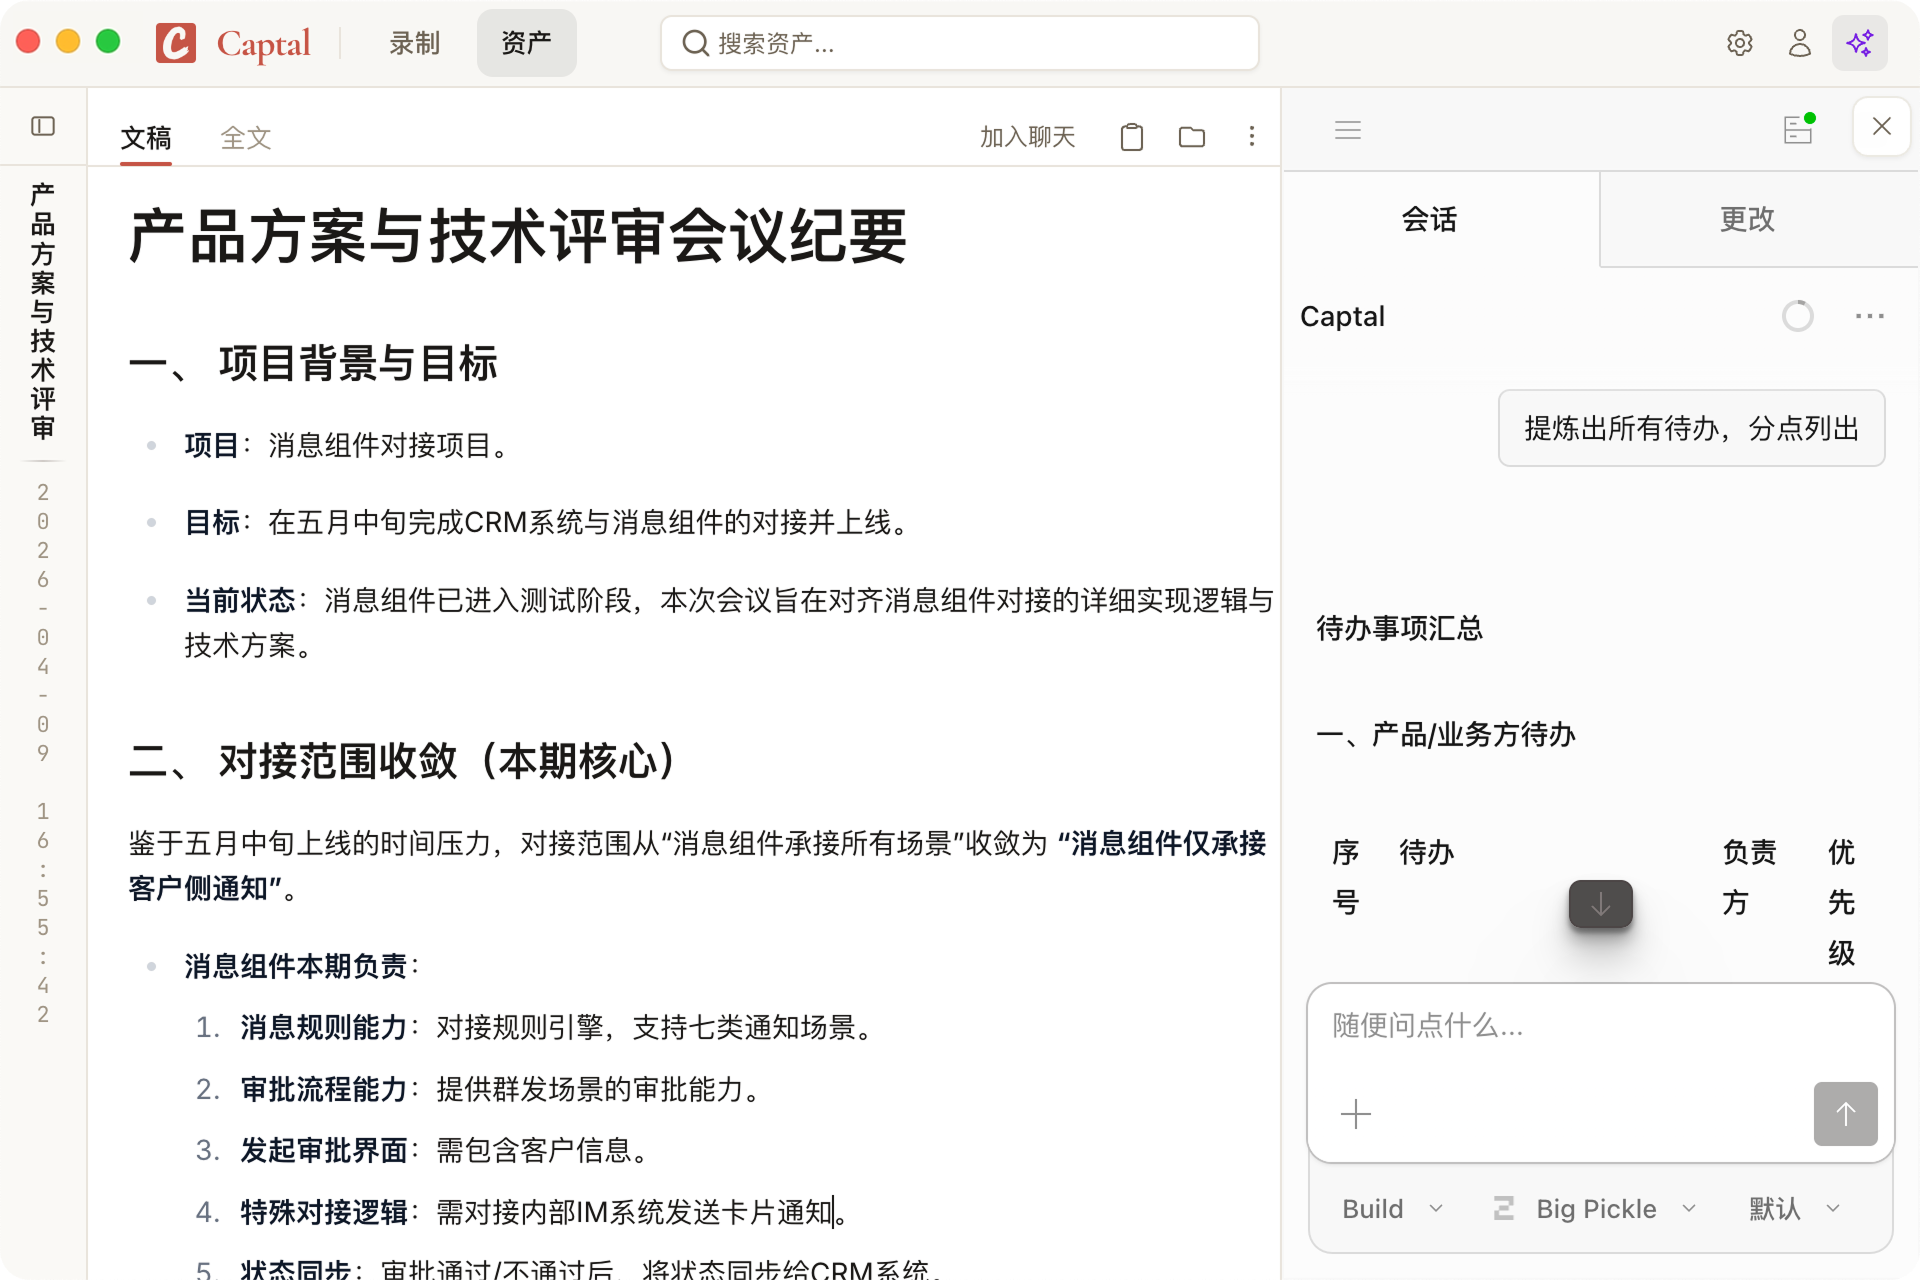
Task: Click the sparkle AI assistant icon
Action: (x=1860, y=43)
